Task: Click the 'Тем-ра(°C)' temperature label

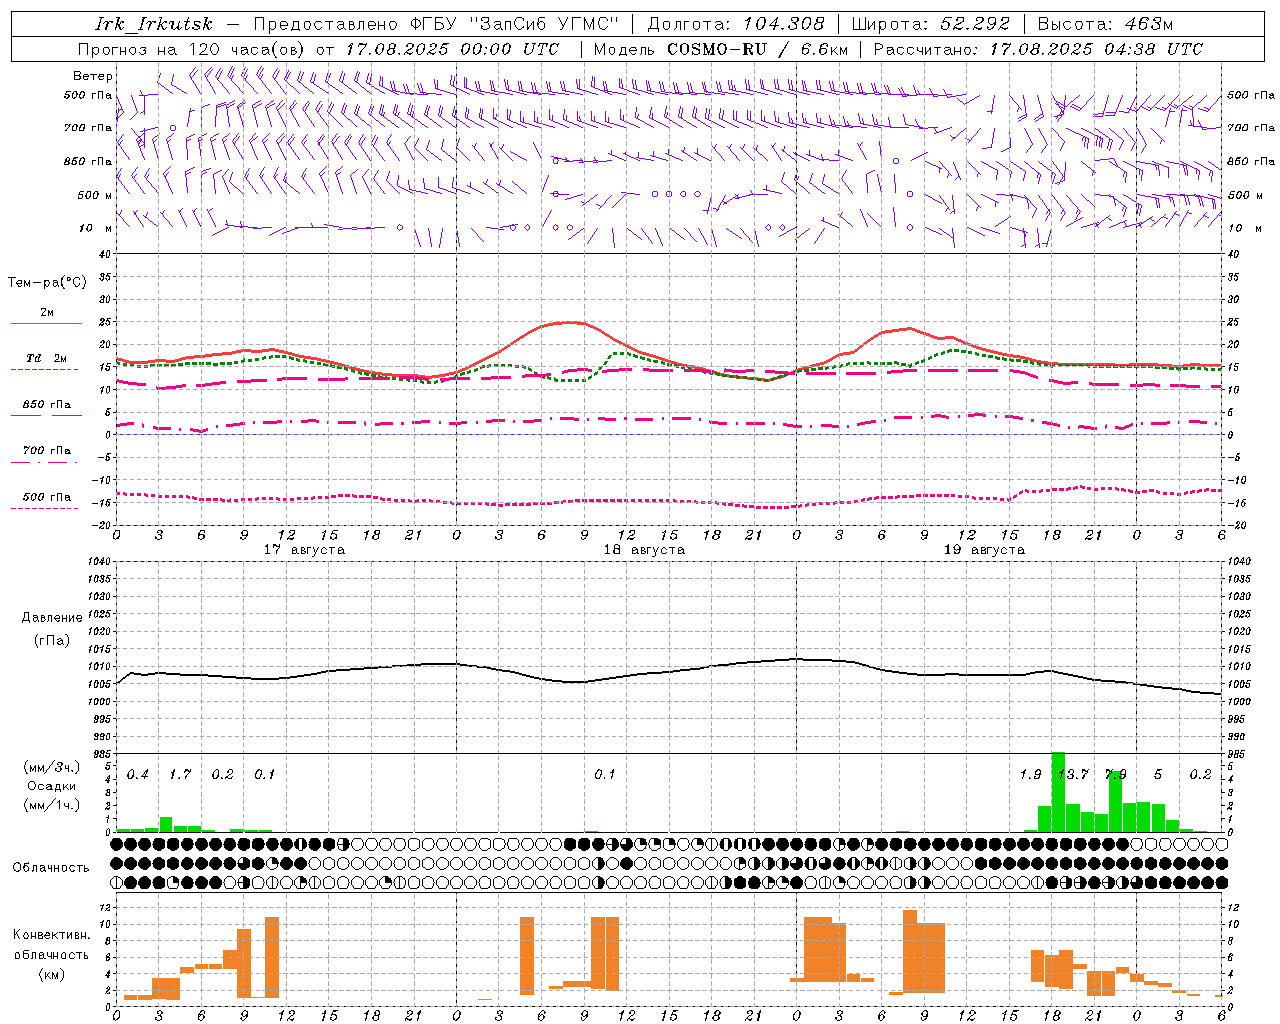Action: [x=47, y=283]
